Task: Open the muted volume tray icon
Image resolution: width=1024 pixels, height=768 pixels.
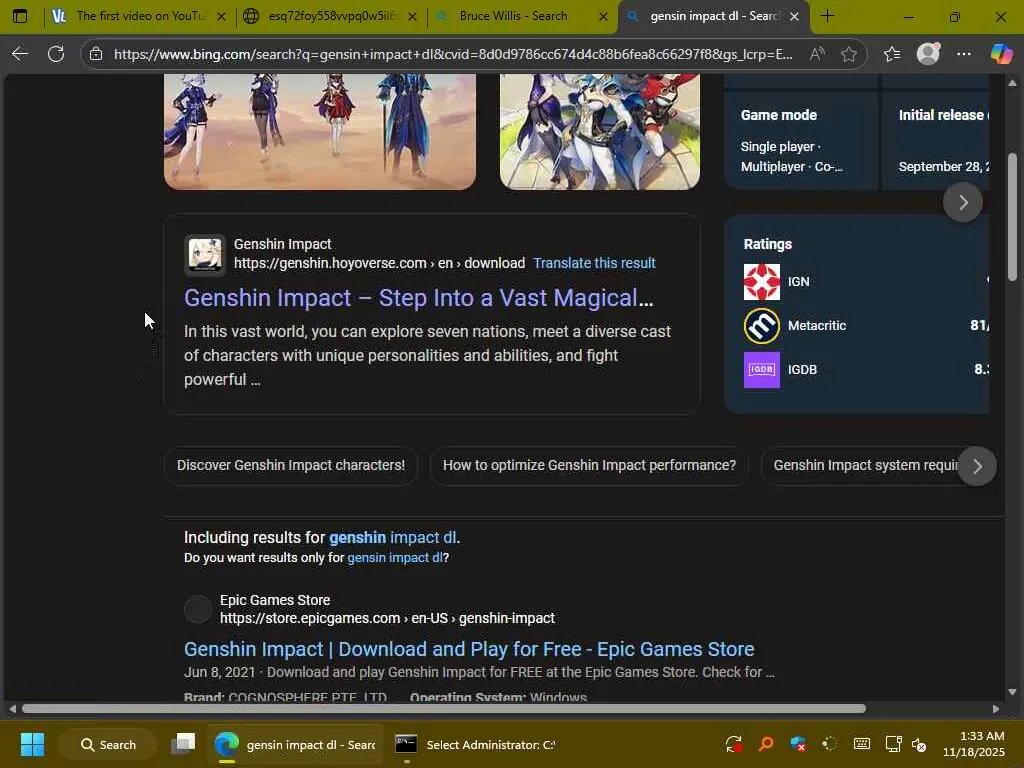Action: (x=919, y=744)
